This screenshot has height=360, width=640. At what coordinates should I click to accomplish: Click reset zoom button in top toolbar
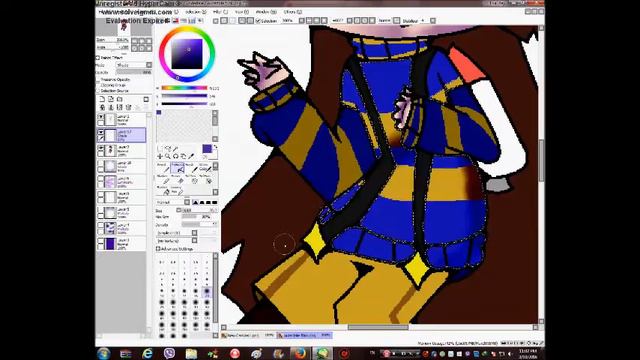coord(324,20)
